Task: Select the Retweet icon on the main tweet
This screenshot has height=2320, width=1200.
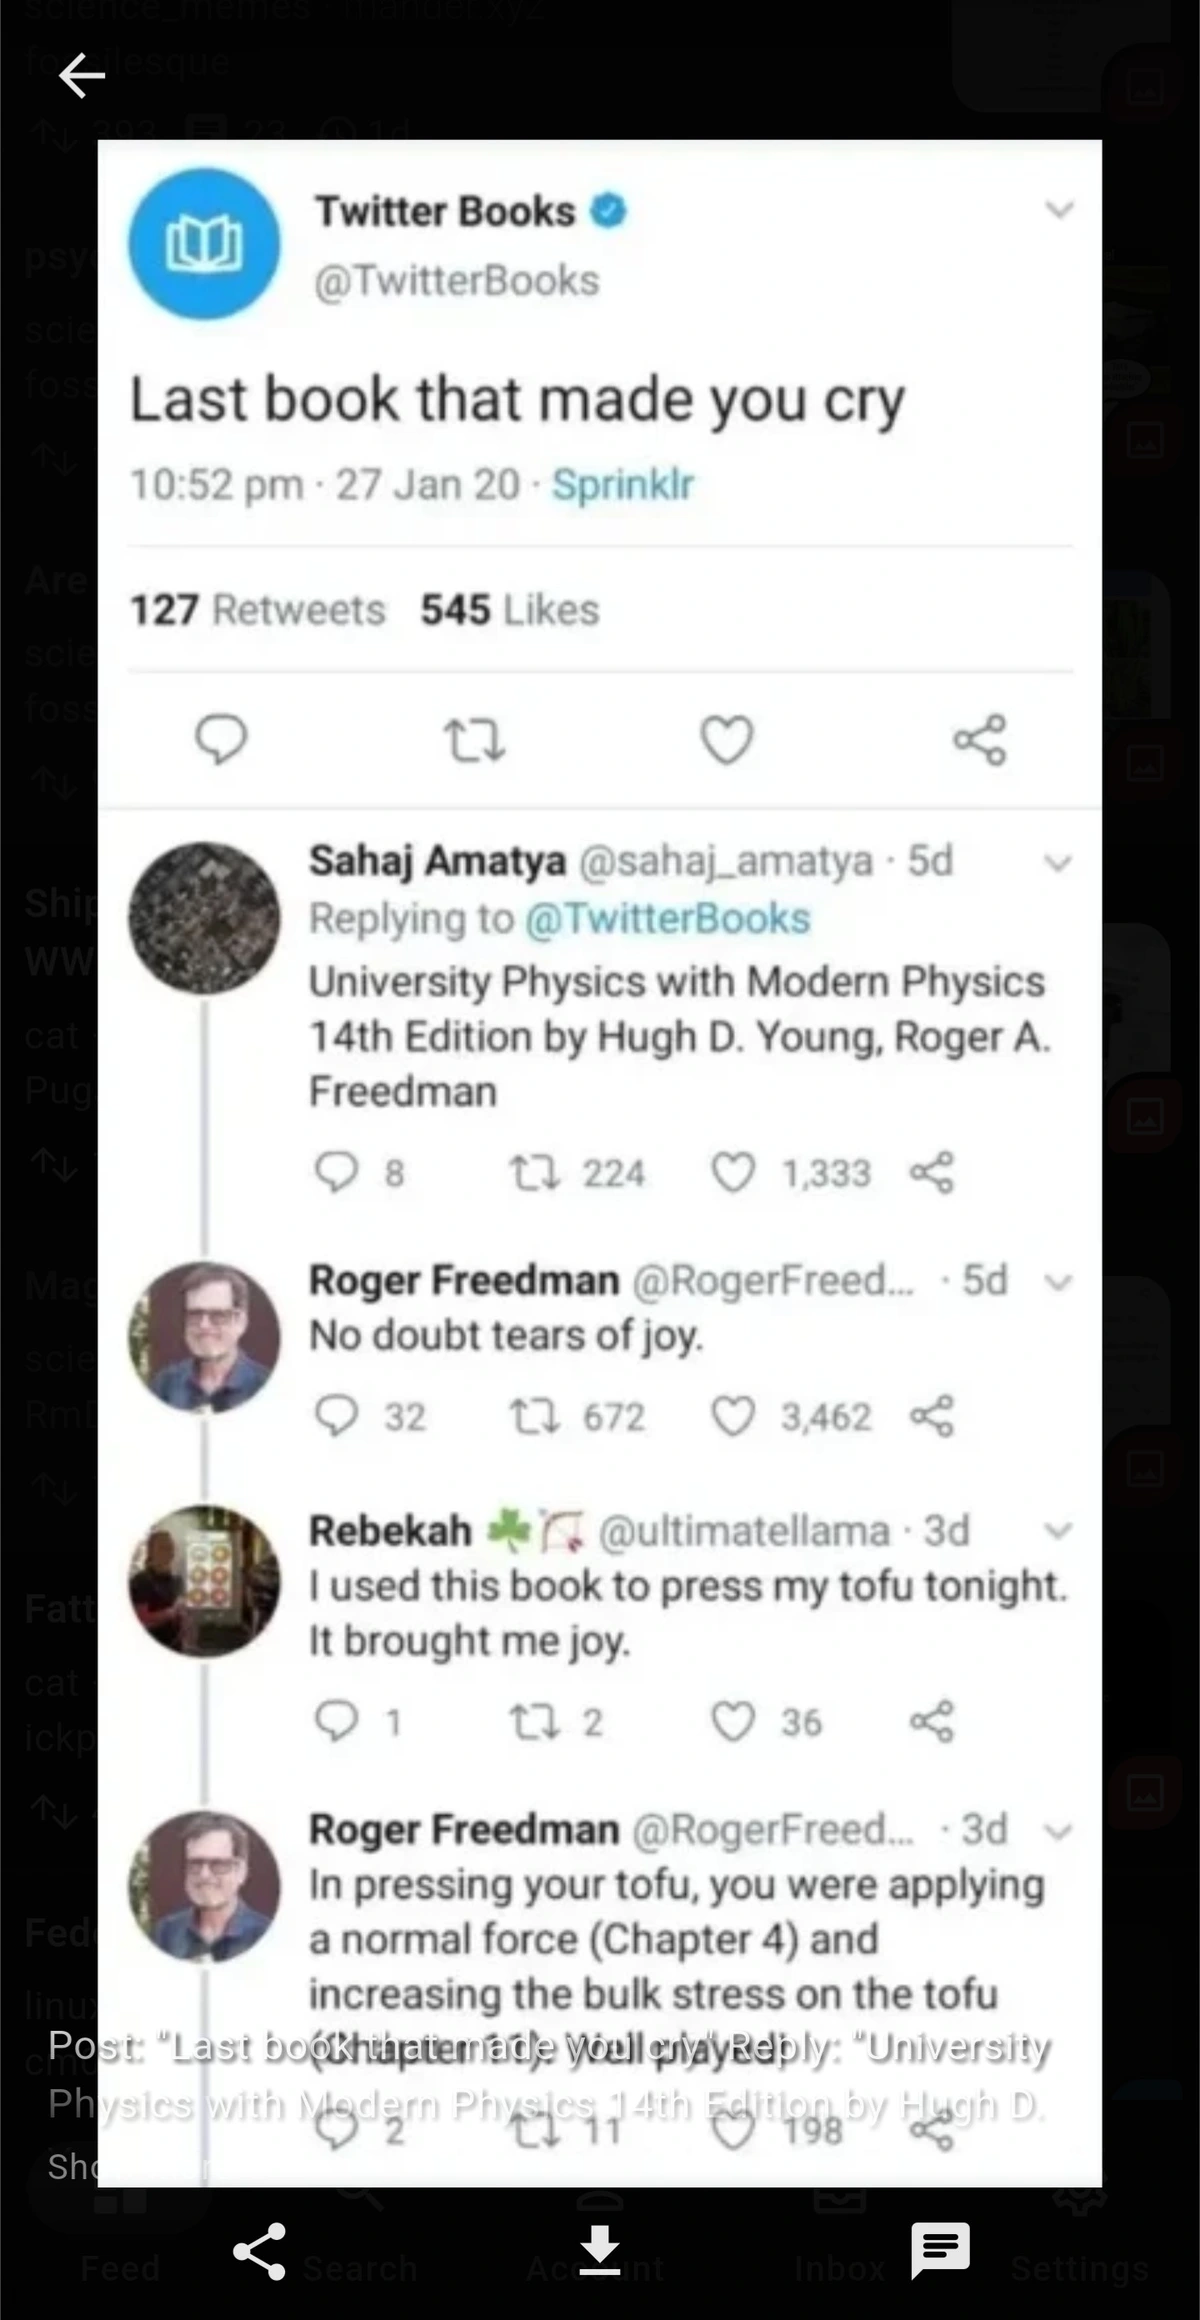Action: [x=476, y=740]
